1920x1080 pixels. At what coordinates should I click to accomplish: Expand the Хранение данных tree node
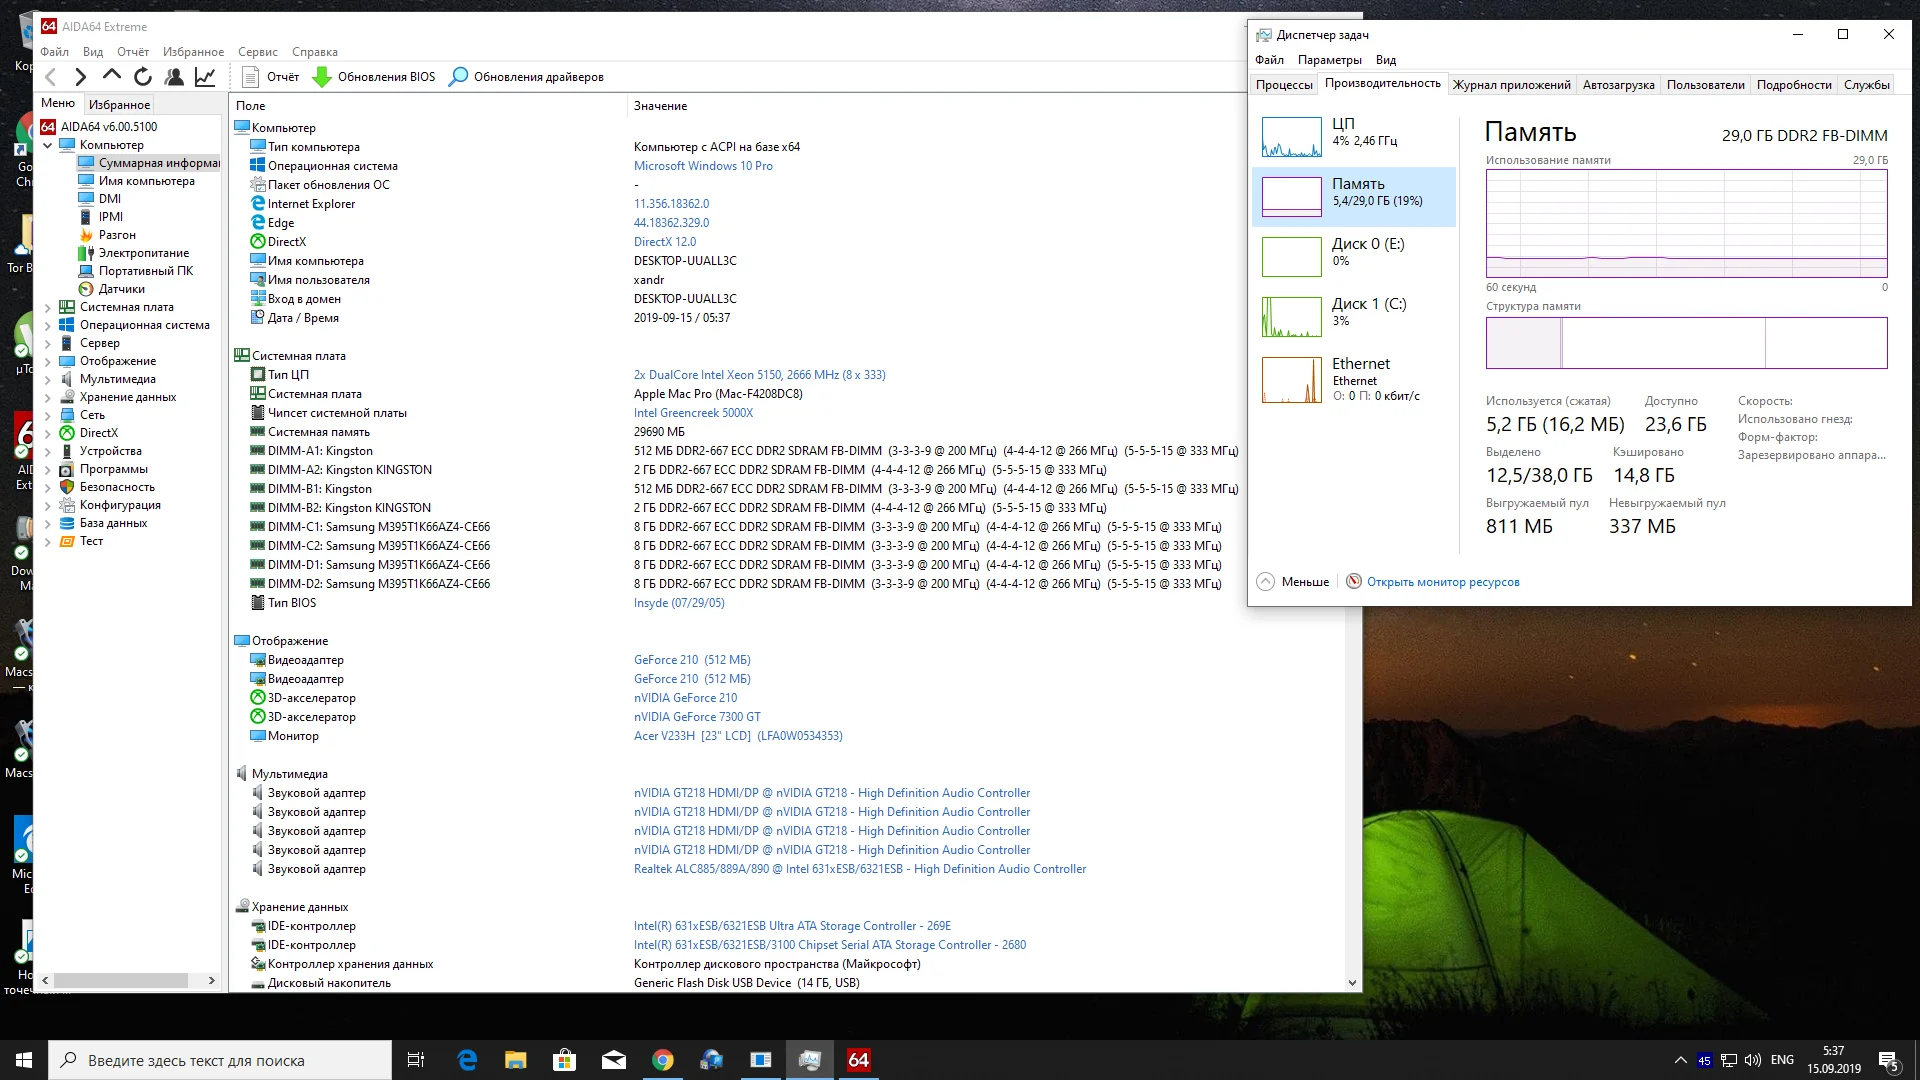coord(47,398)
